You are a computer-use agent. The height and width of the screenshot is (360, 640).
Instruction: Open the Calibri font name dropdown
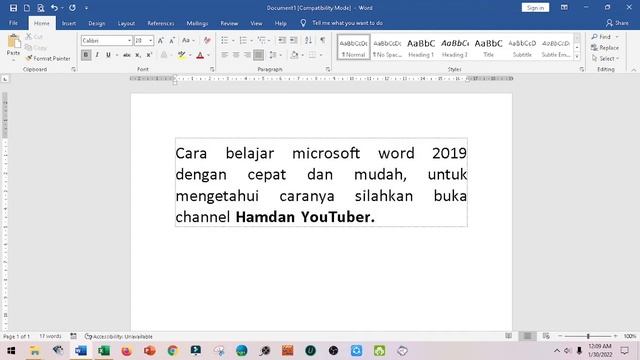[129, 40]
